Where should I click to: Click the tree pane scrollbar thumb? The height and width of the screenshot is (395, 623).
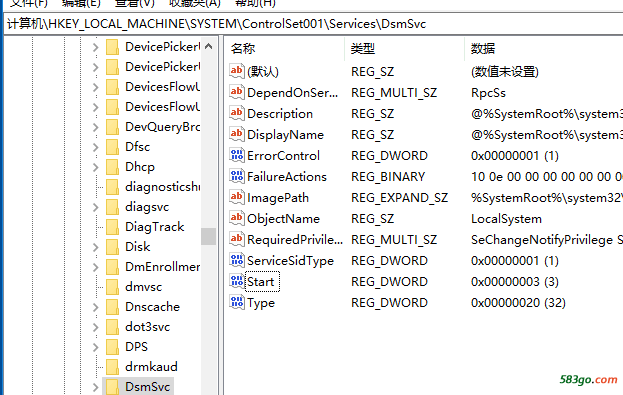click(209, 236)
